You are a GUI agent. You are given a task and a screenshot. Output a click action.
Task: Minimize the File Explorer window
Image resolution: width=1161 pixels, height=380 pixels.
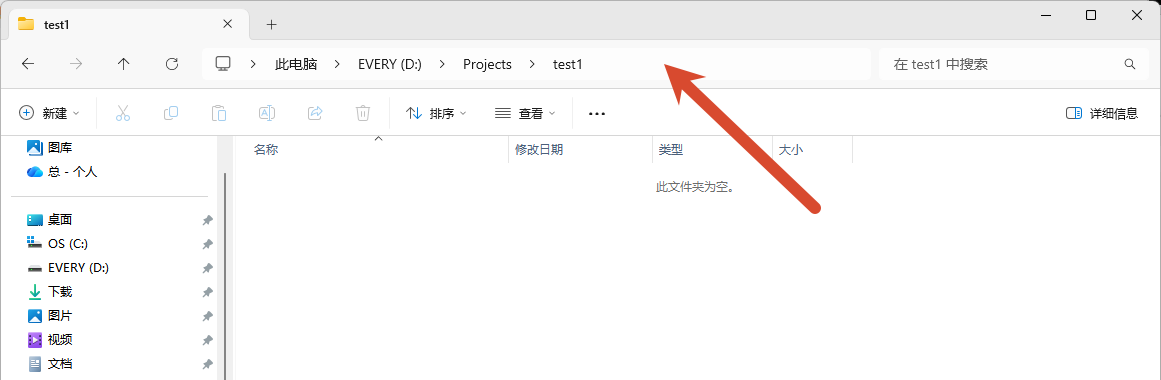1046,16
